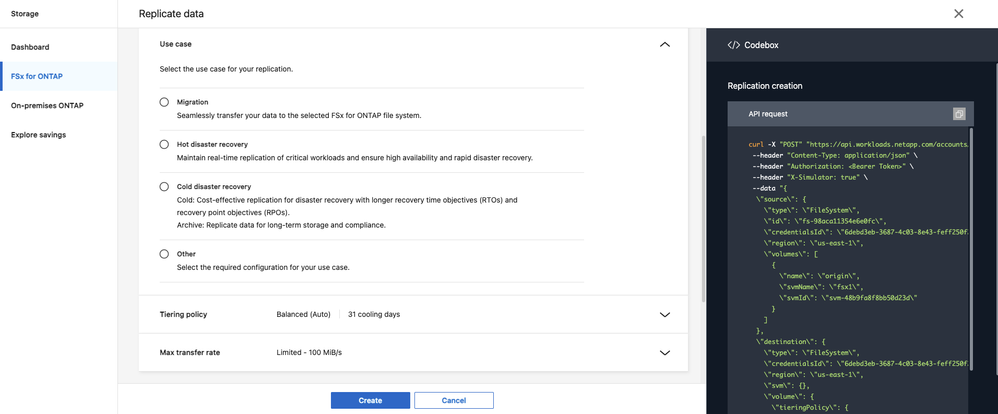Copy the API request code
998x414 pixels.
click(959, 114)
